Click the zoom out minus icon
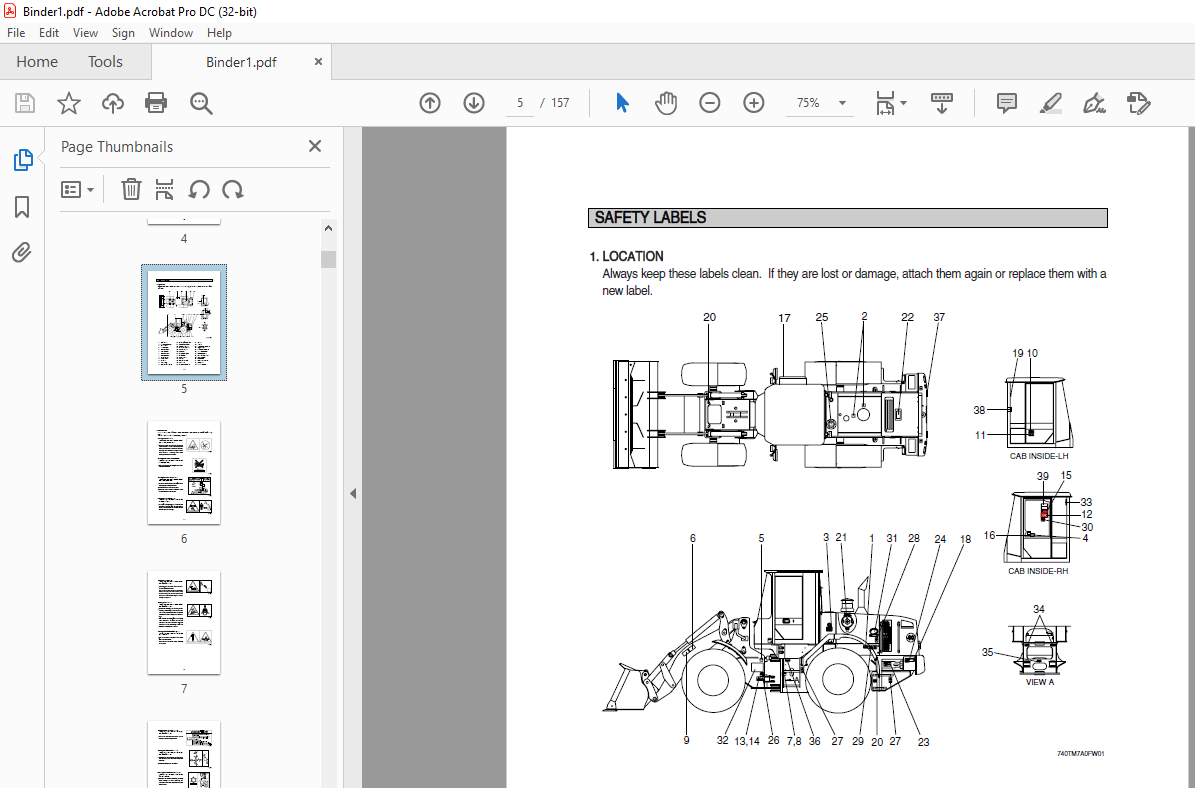The height and width of the screenshot is (788, 1195). [x=710, y=103]
